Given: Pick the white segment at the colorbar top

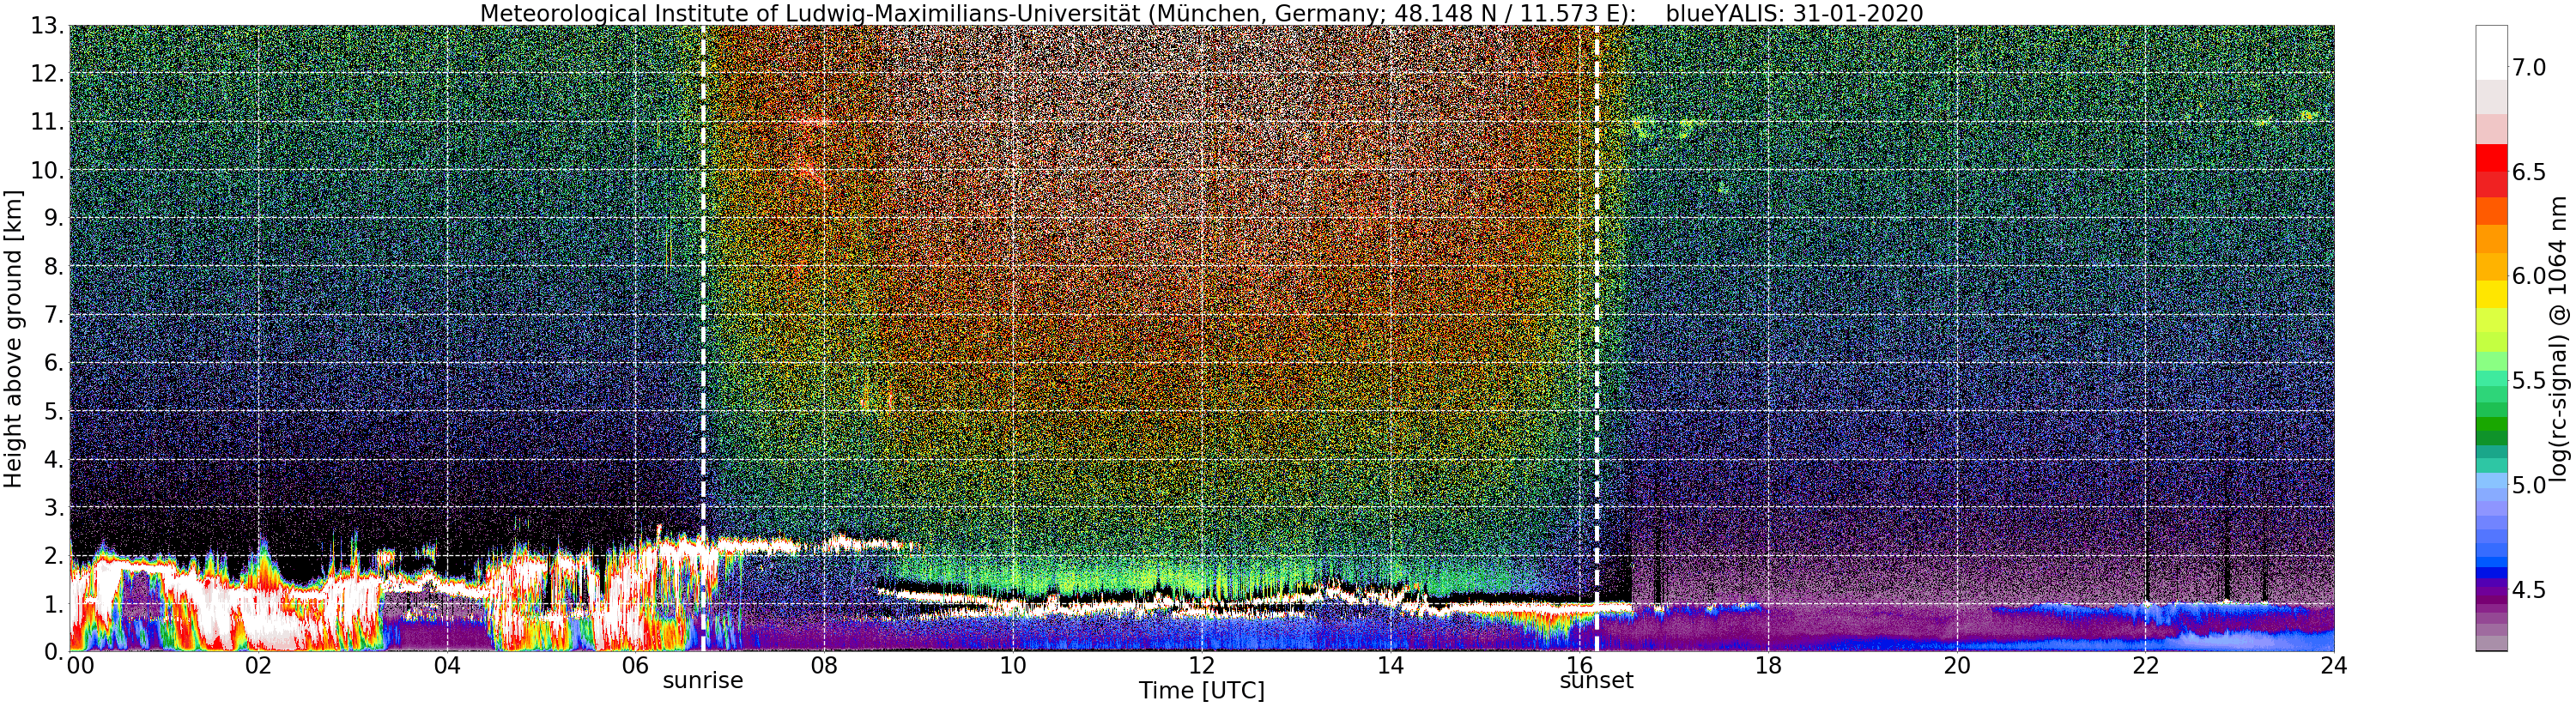Looking at the screenshot, I should pos(2491,53).
